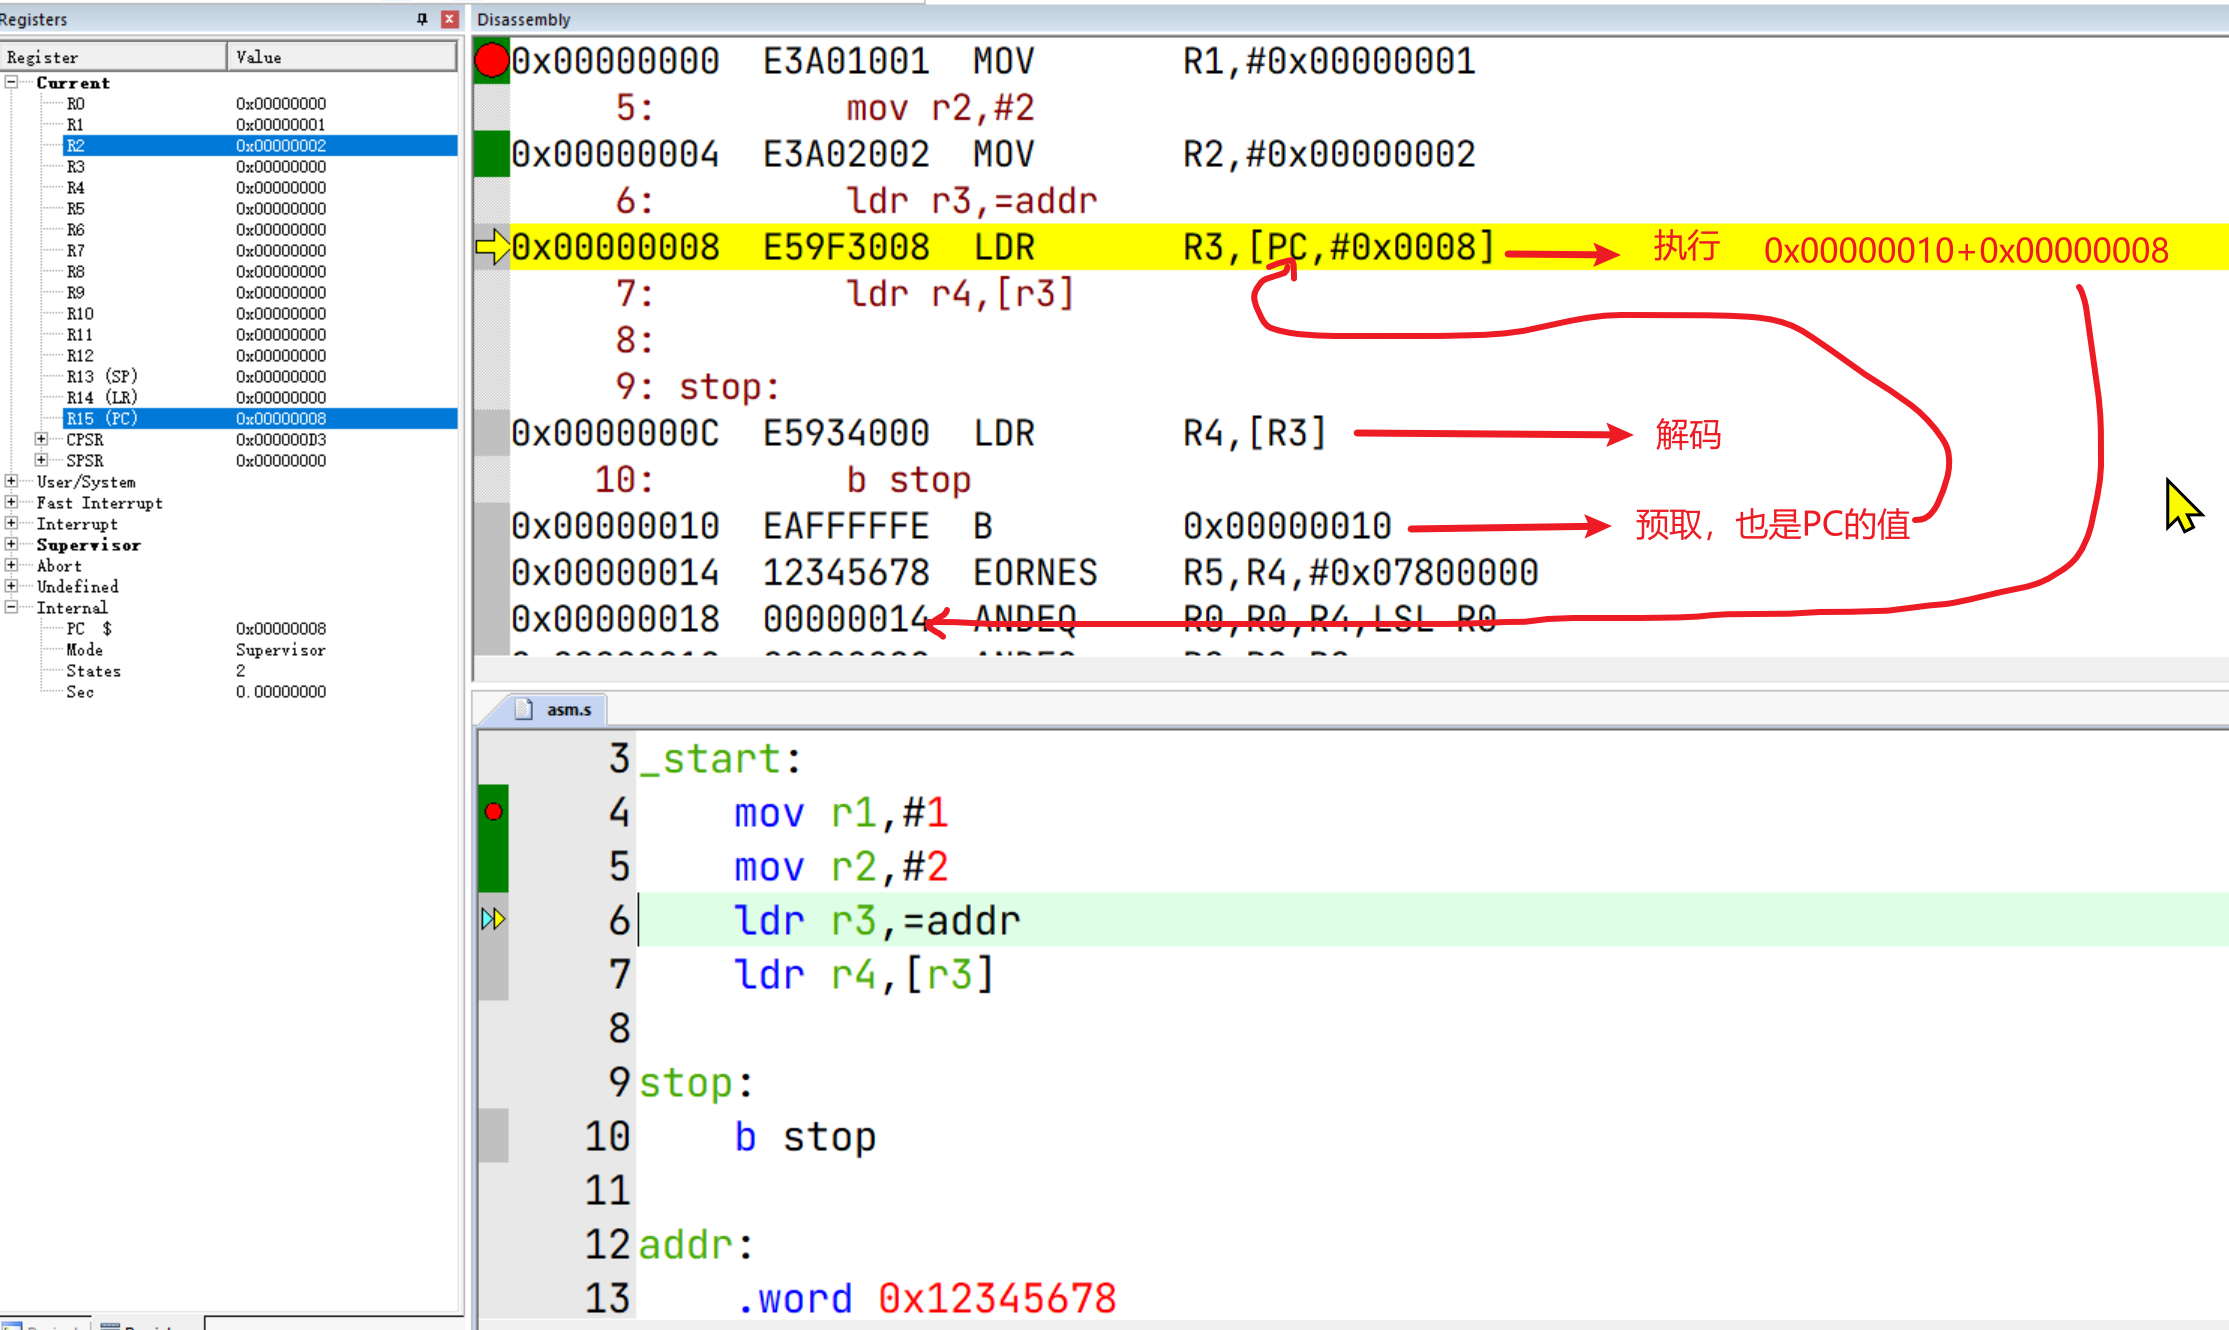2229x1330 pixels.
Task: Click the green executed marker at disassembly 0x00000004
Action: click(x=491, y=154)
